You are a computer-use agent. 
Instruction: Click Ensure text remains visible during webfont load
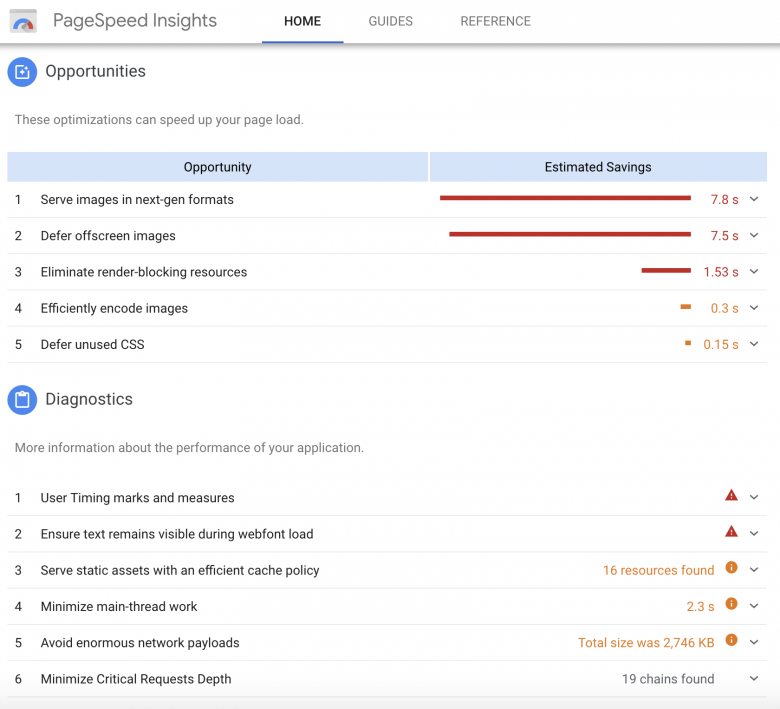tap(177, 534)
